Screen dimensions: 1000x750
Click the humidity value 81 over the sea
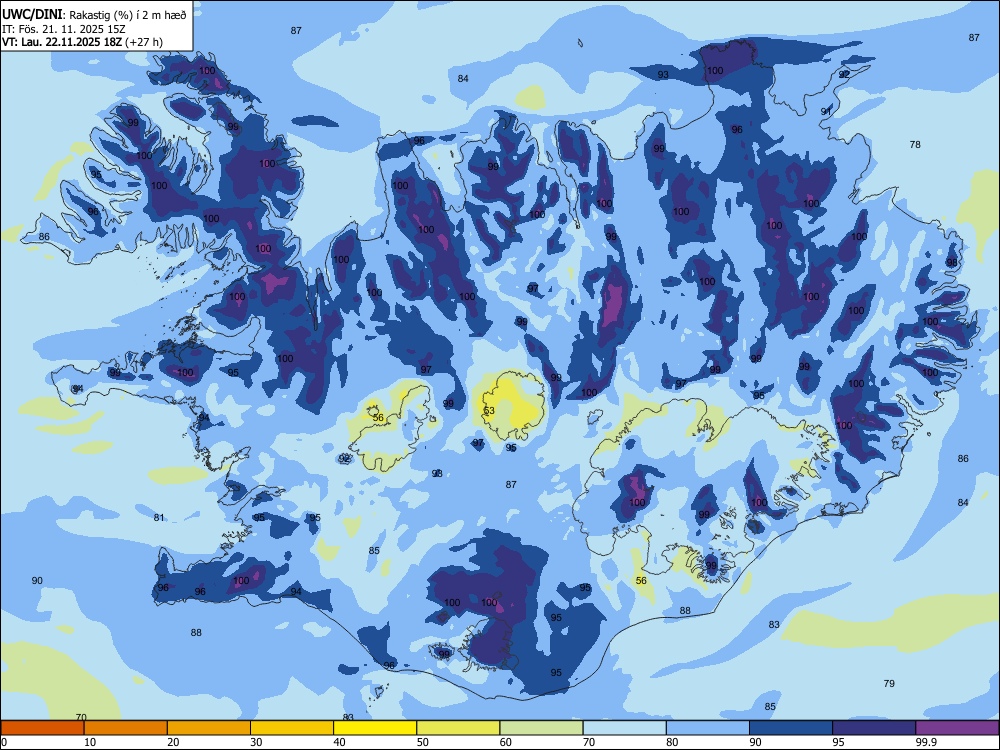coord(159,518)
